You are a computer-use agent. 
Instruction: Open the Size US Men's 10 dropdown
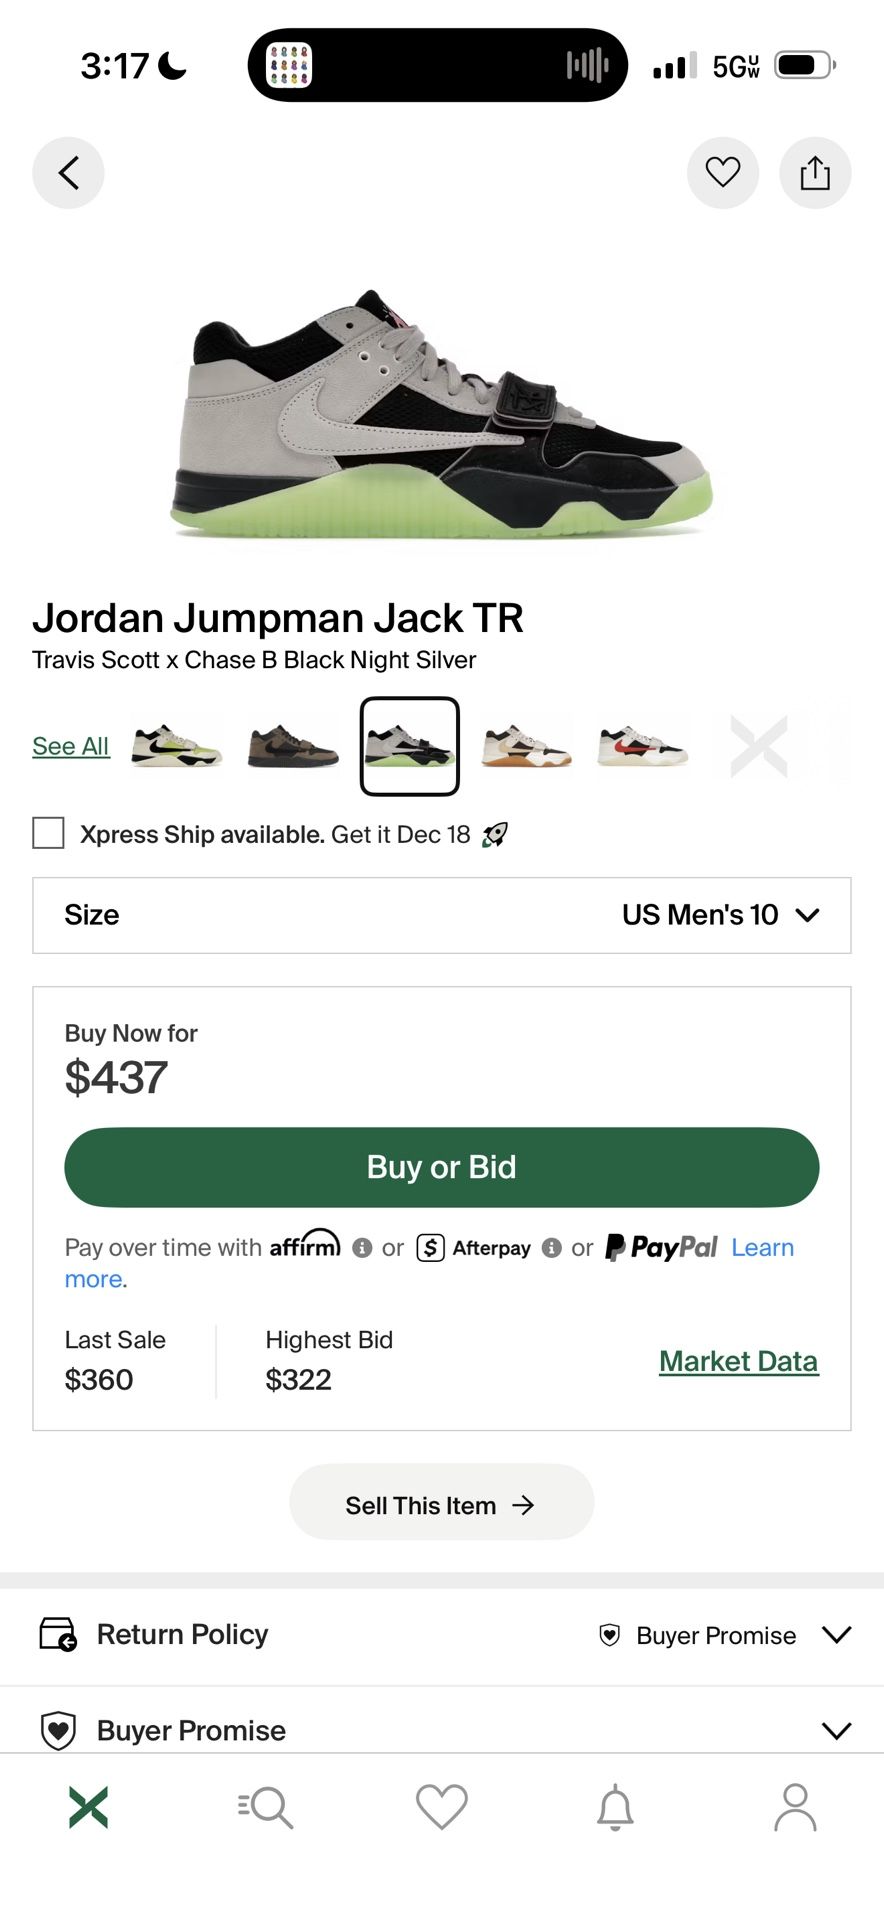(441, 915)
